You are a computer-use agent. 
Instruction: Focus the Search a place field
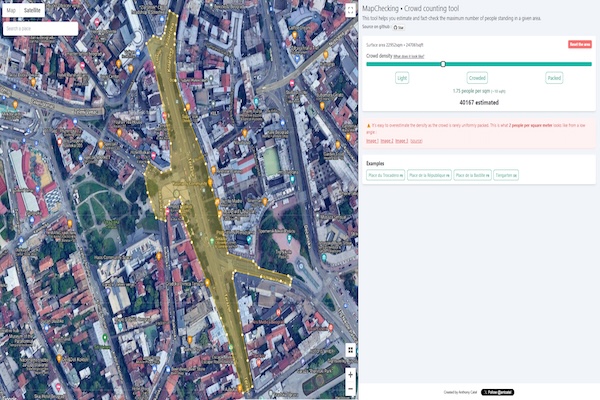(x=40, y=28)
